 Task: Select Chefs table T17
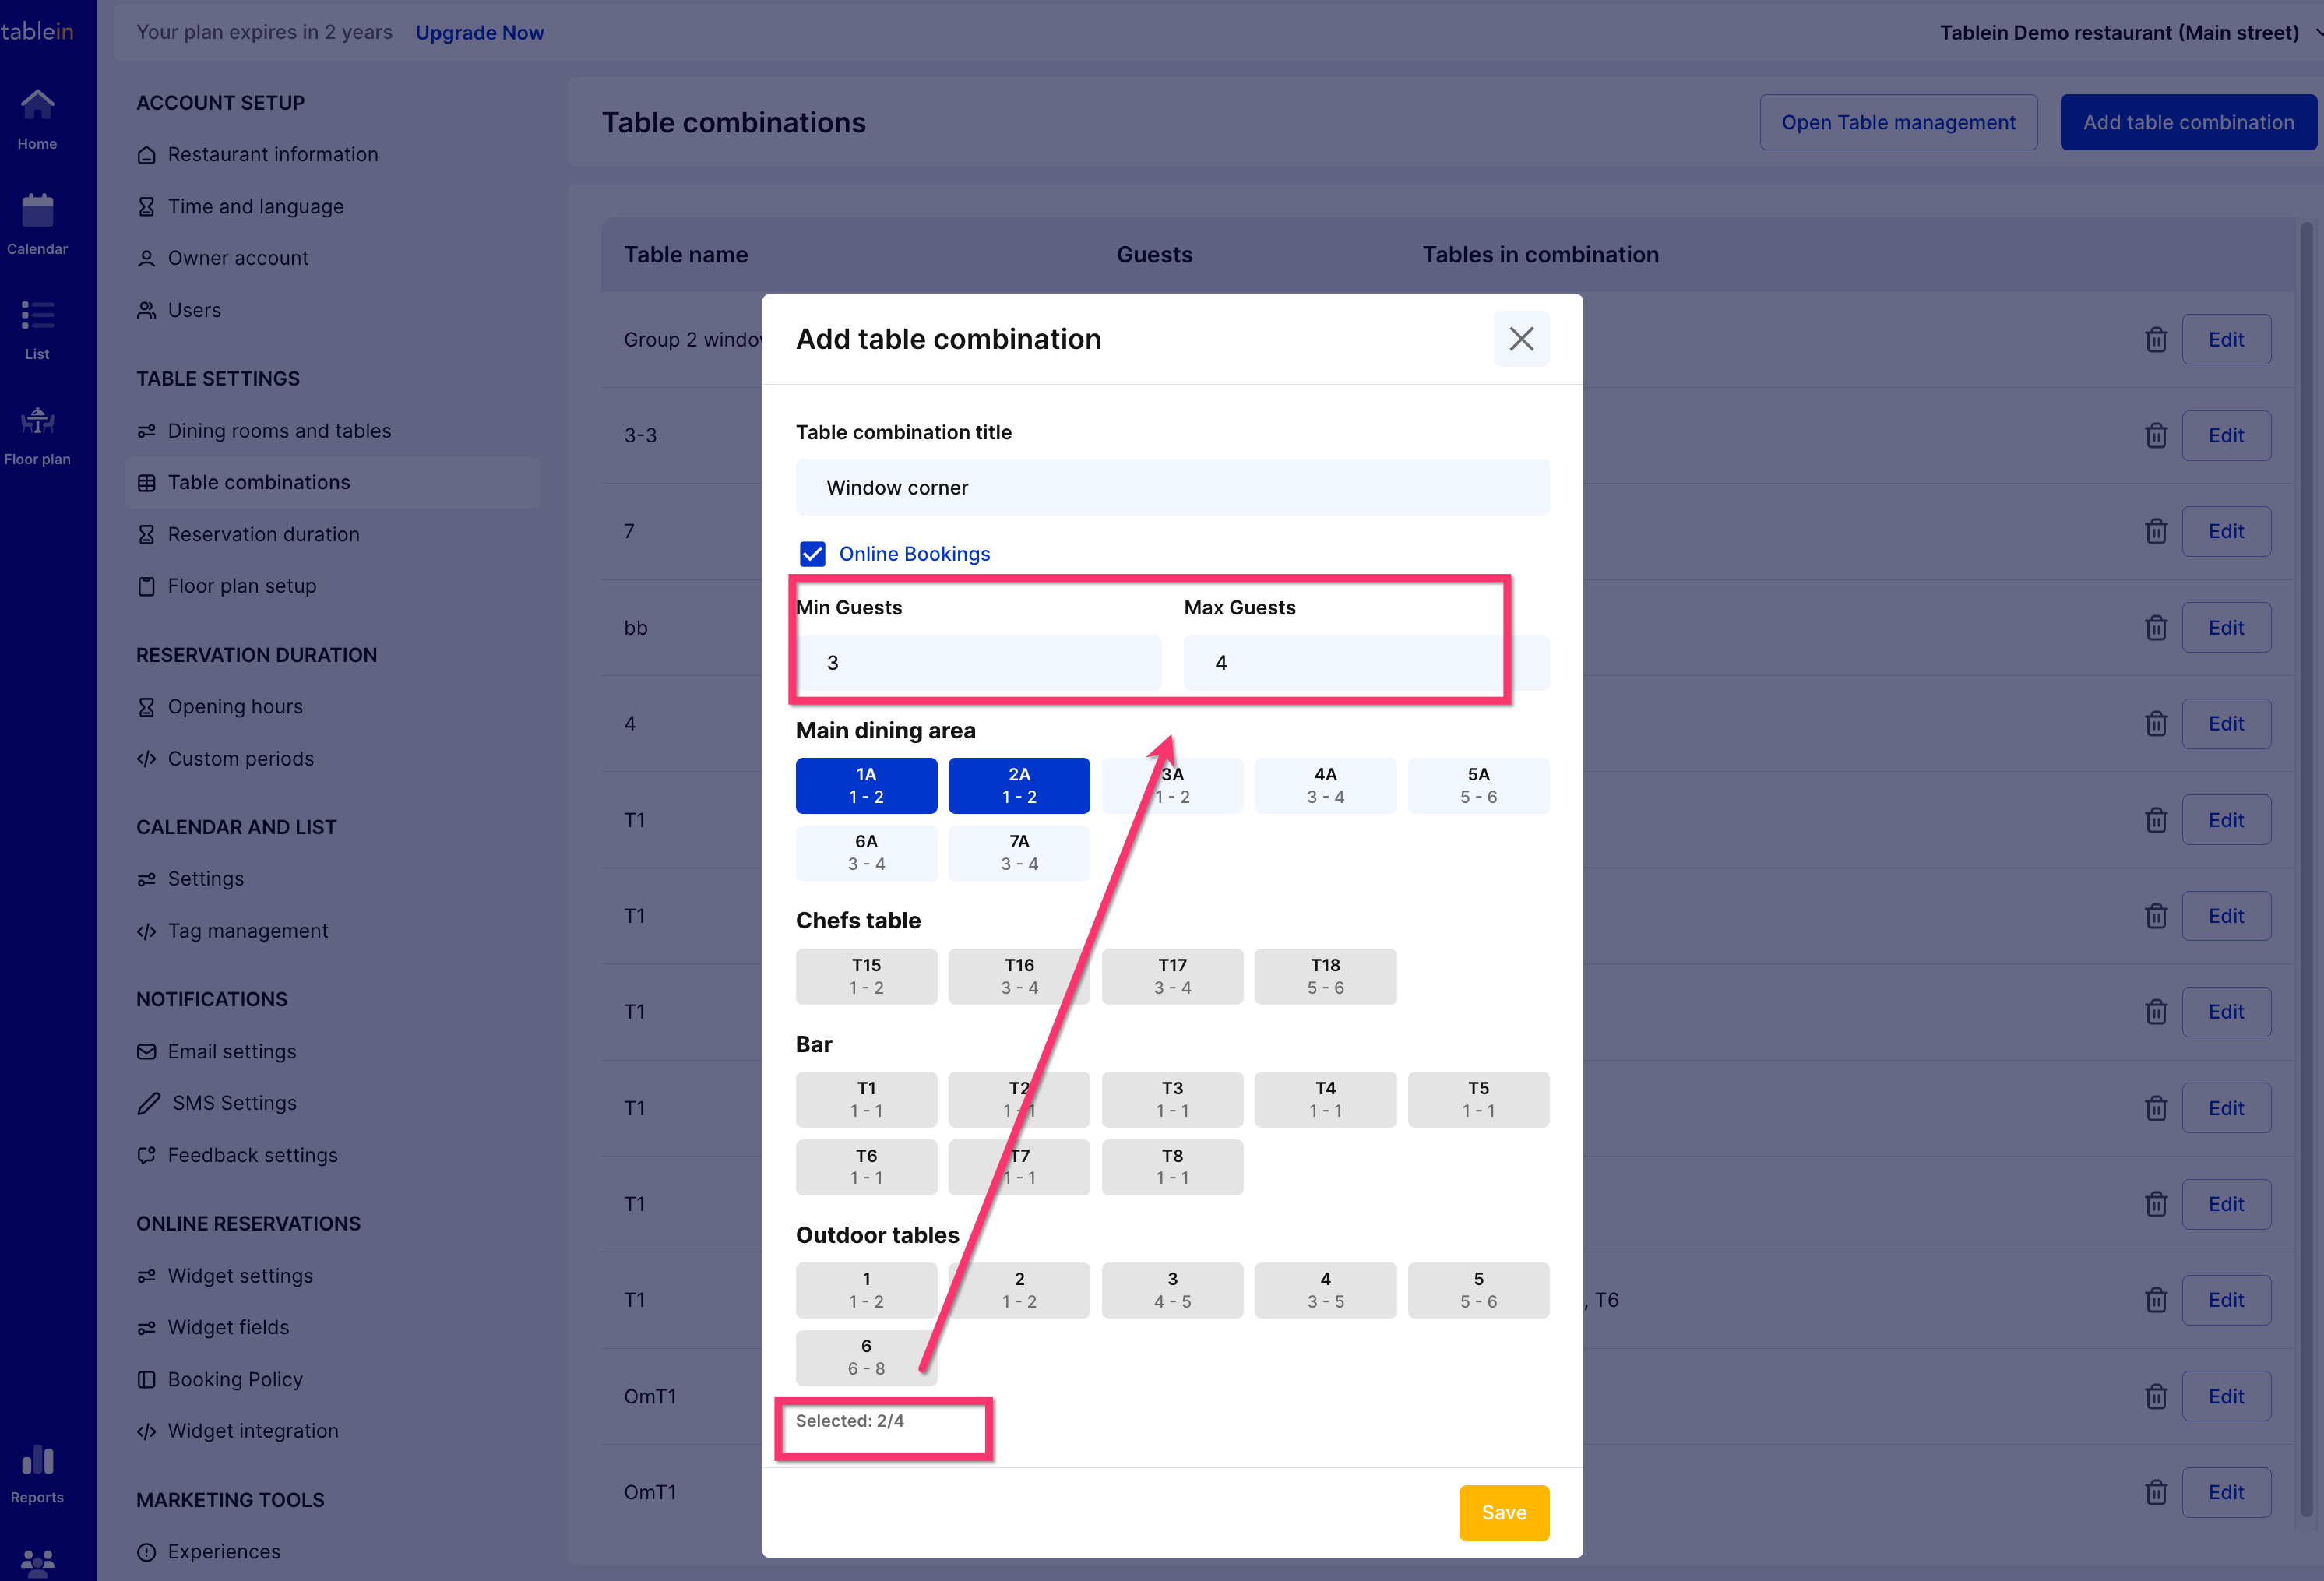[1172, 976]
